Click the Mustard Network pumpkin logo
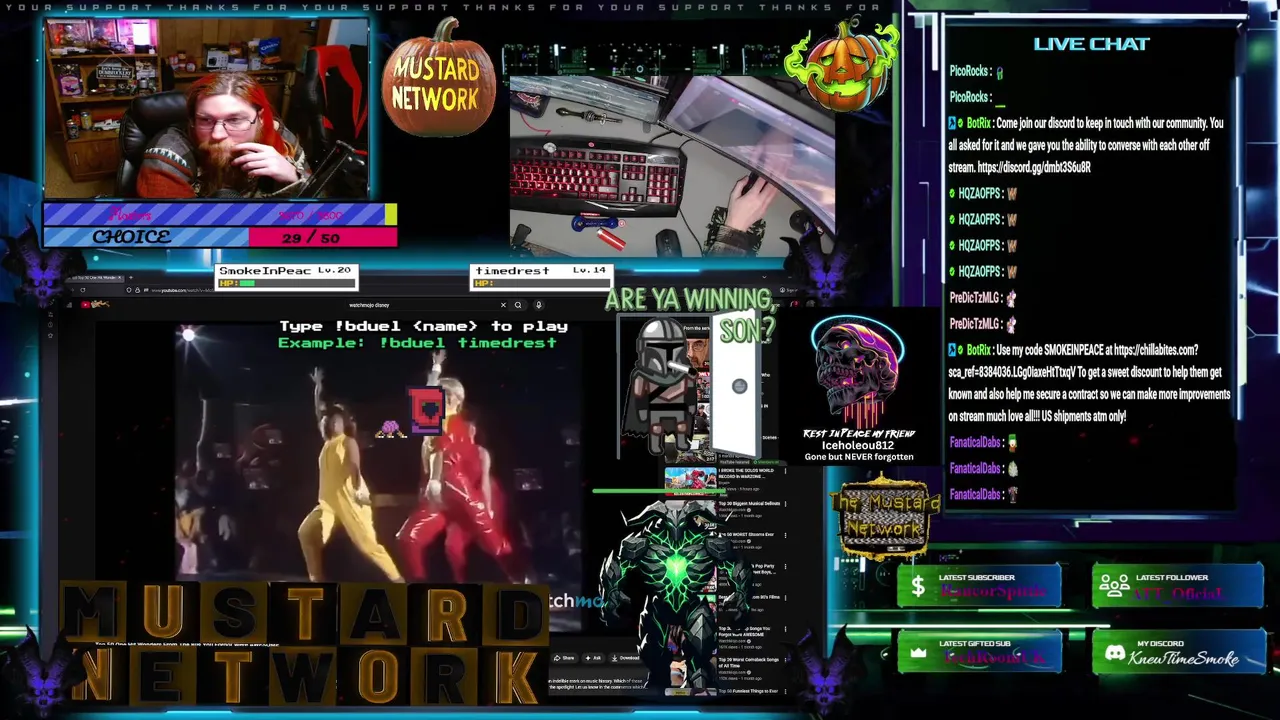 pyautogui.click(x=438, y=80)
